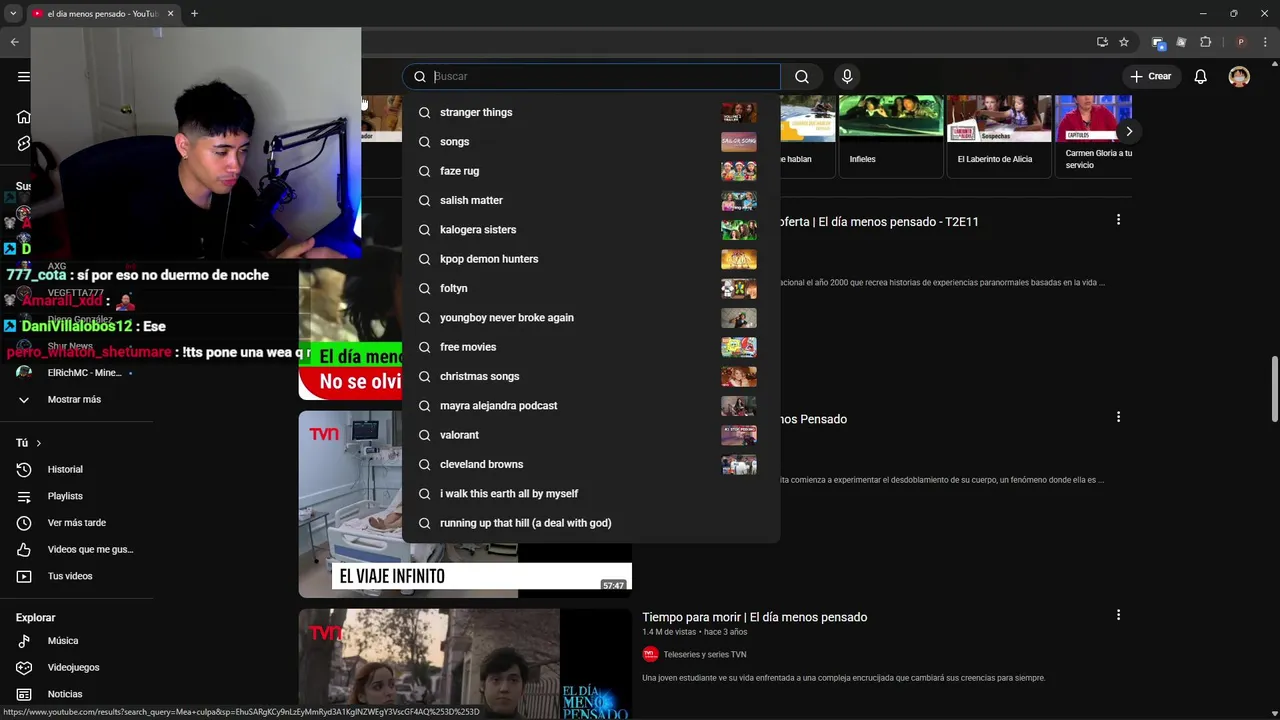
Task: Go to YouTube home icon
Action: coord(24,117)
